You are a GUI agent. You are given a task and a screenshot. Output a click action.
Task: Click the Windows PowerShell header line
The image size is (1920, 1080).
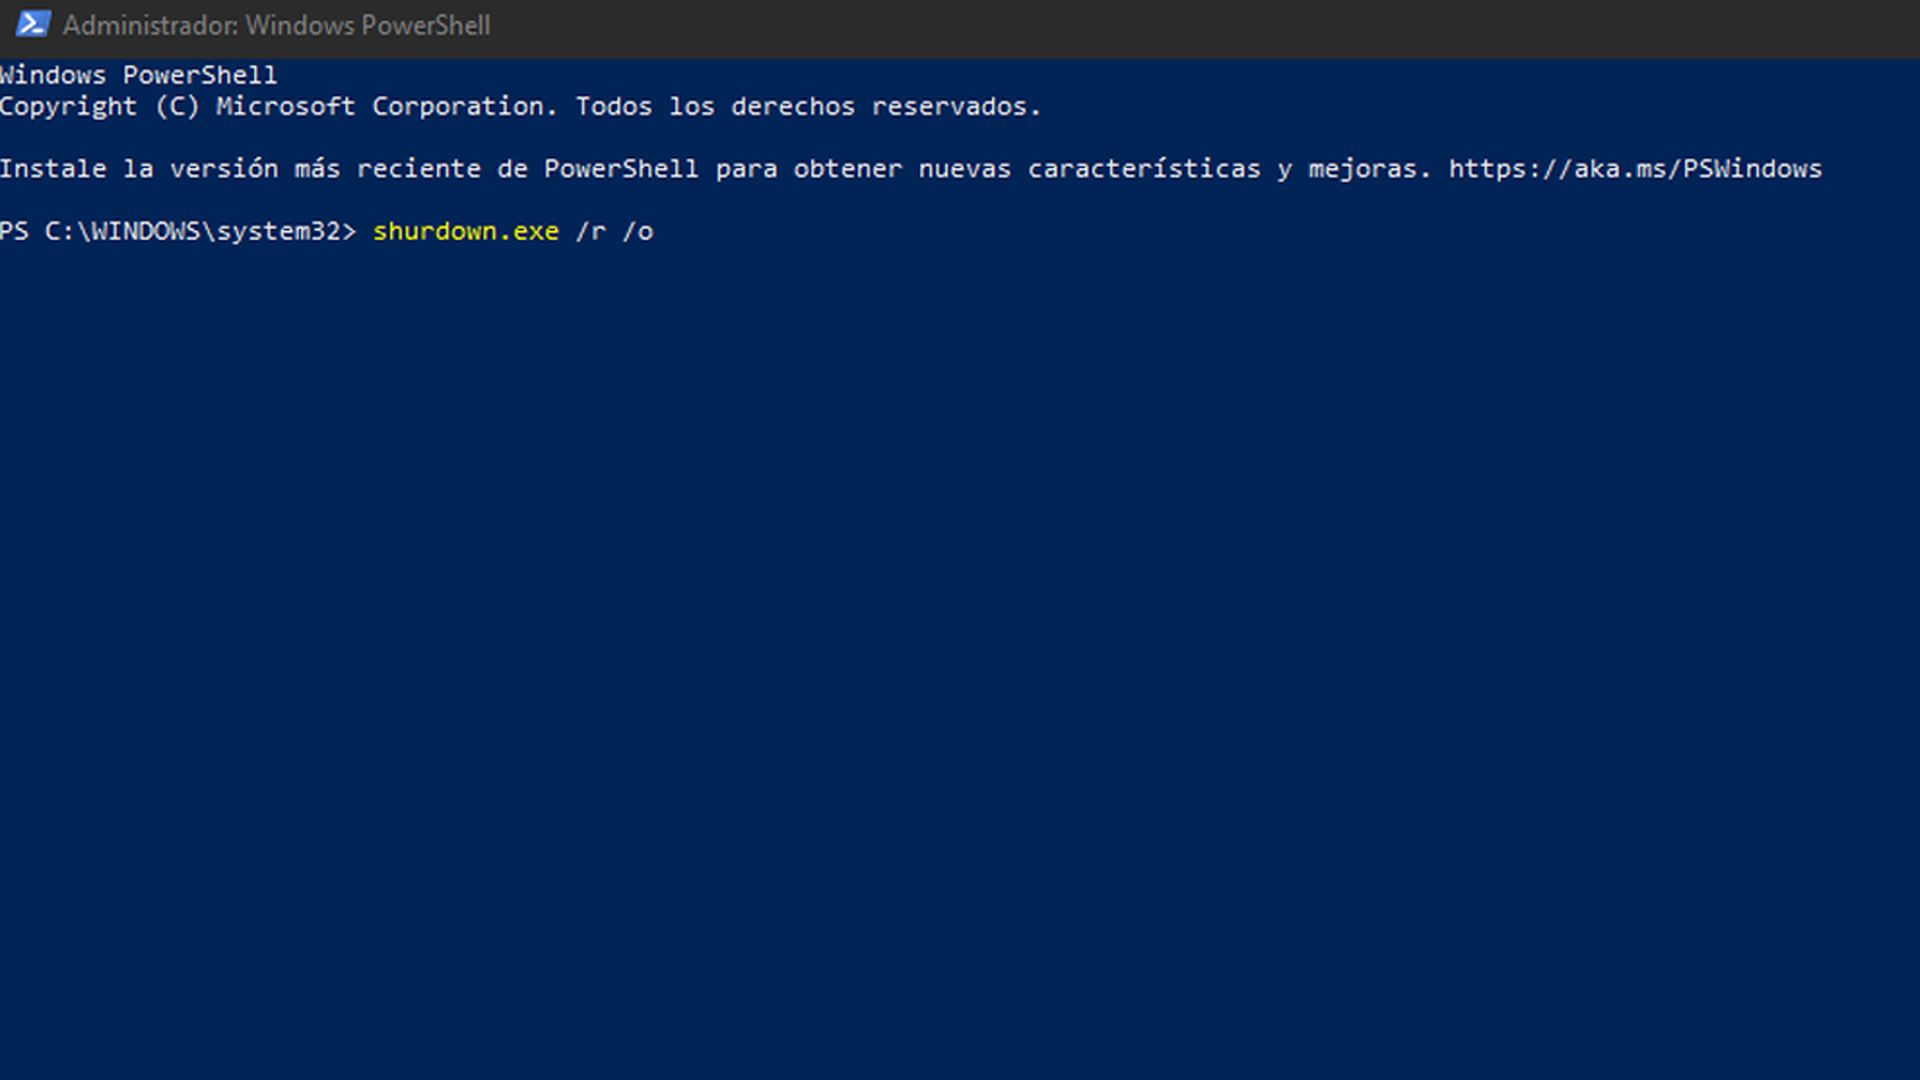click(138, 74)
